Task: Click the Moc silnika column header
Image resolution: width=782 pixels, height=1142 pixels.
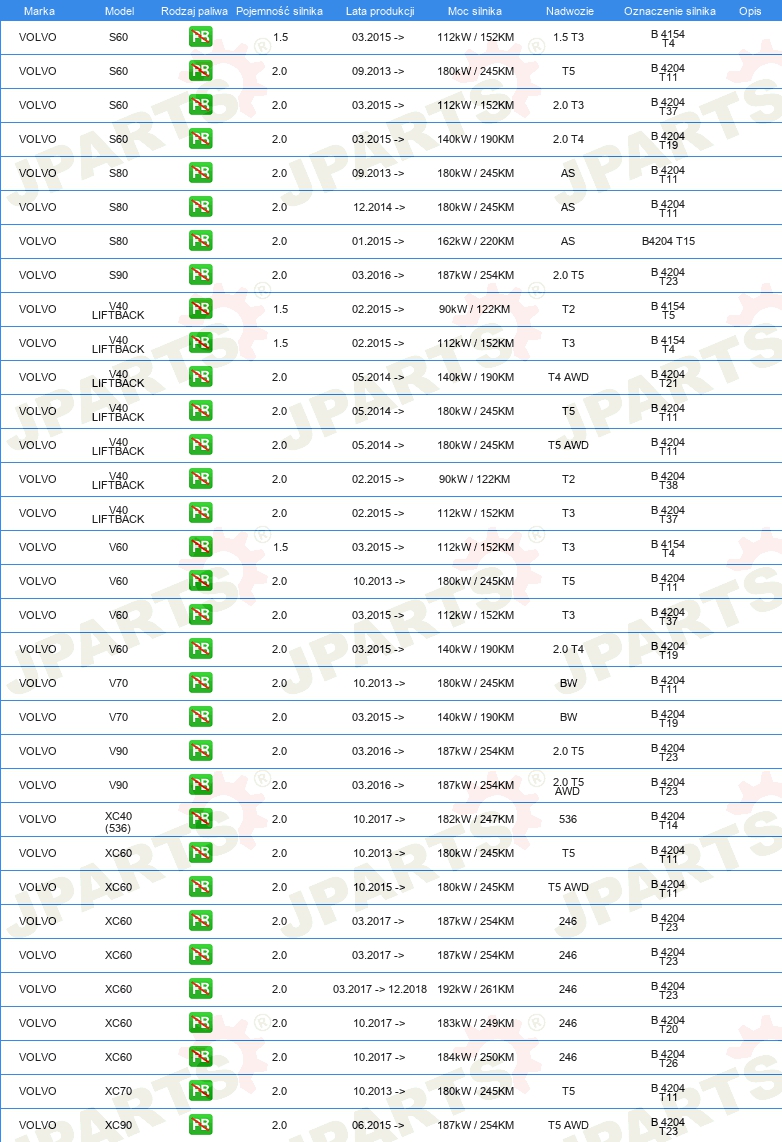Action: [x=475, y=11]
